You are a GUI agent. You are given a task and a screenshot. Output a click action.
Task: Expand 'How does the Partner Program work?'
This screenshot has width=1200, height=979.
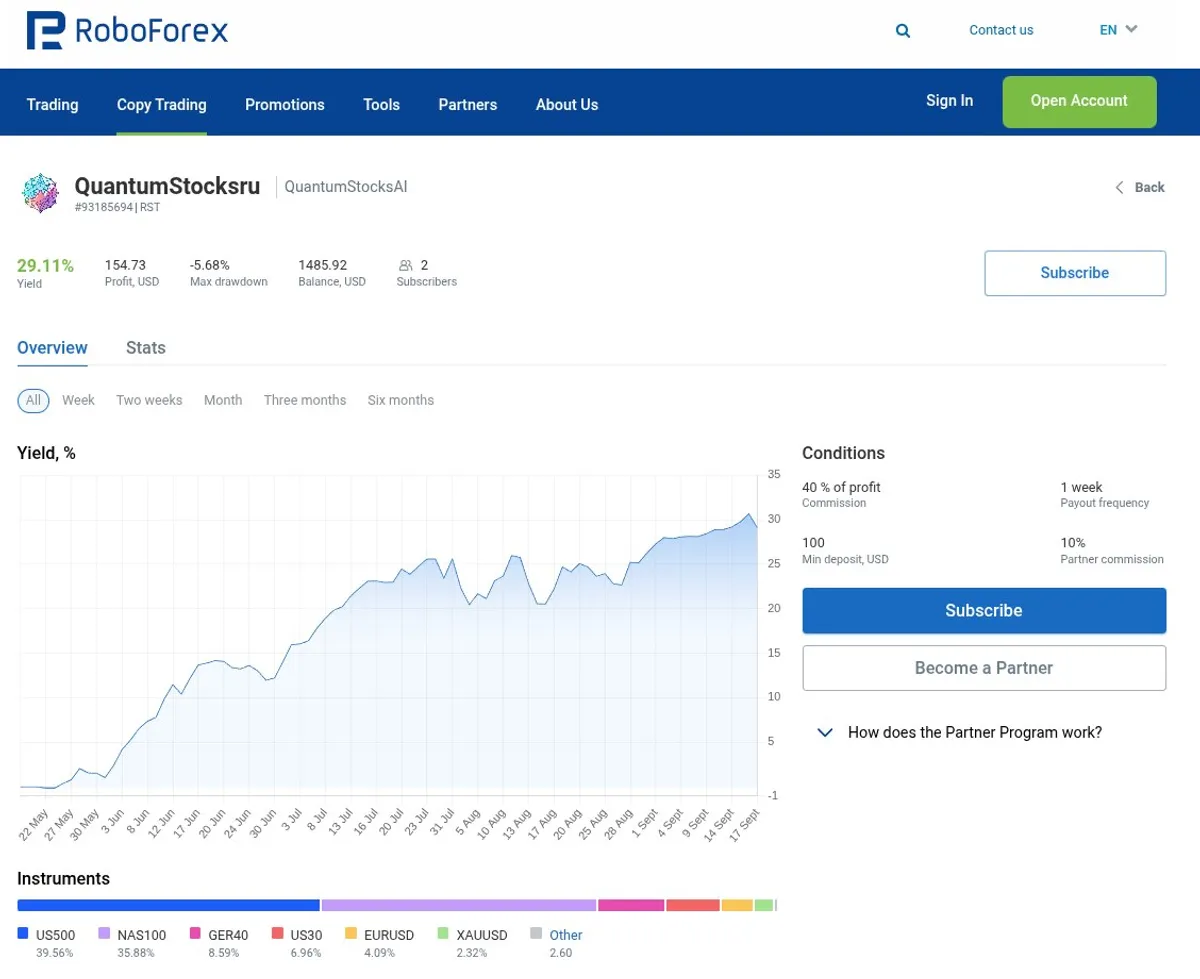960,733
